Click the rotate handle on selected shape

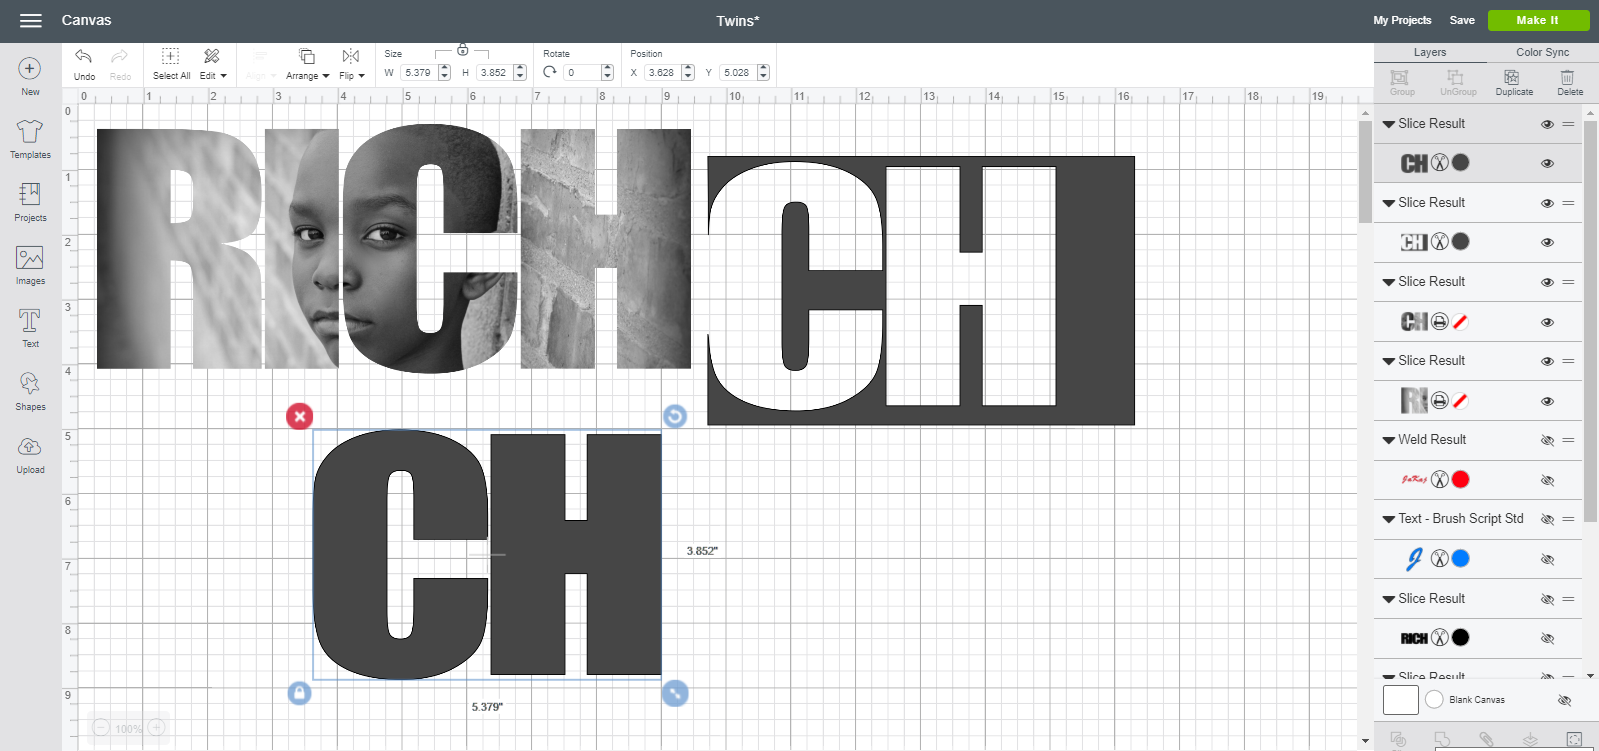[675, 416]
